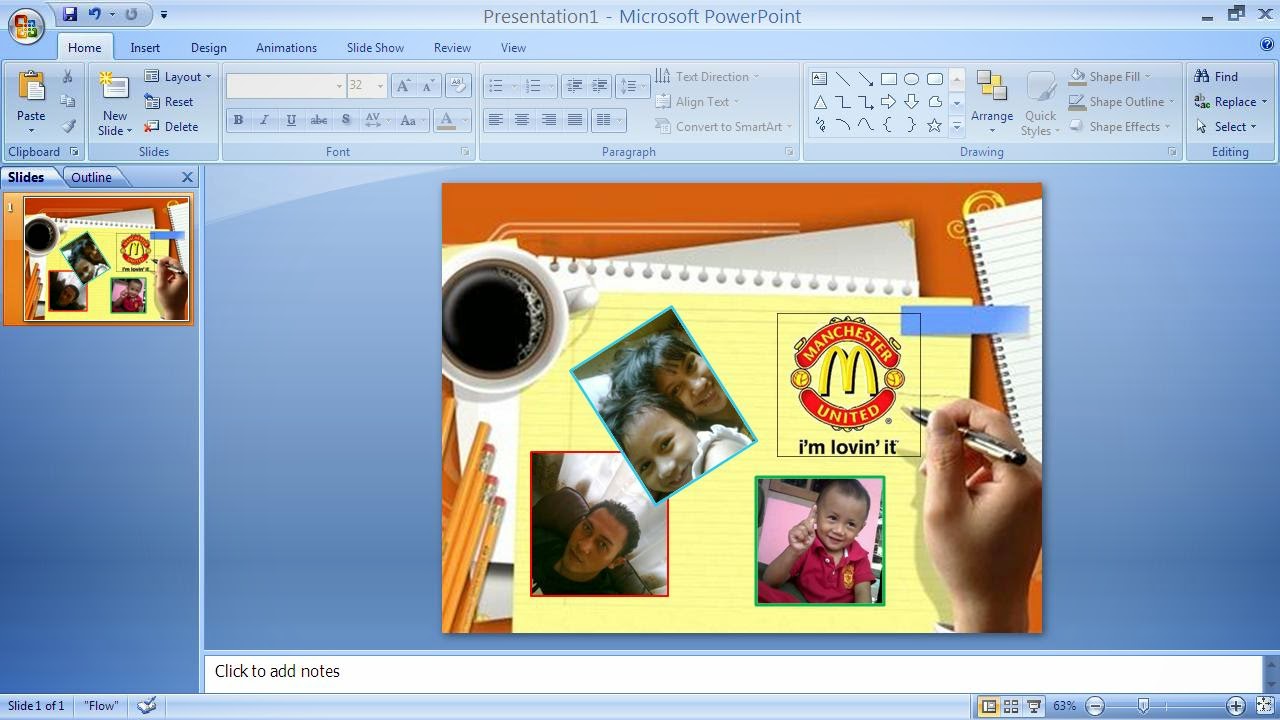Switch to the Review ribbon tab
This screenshot has width=1280, height=720.
pyautogui.click(x=452, y=47)
